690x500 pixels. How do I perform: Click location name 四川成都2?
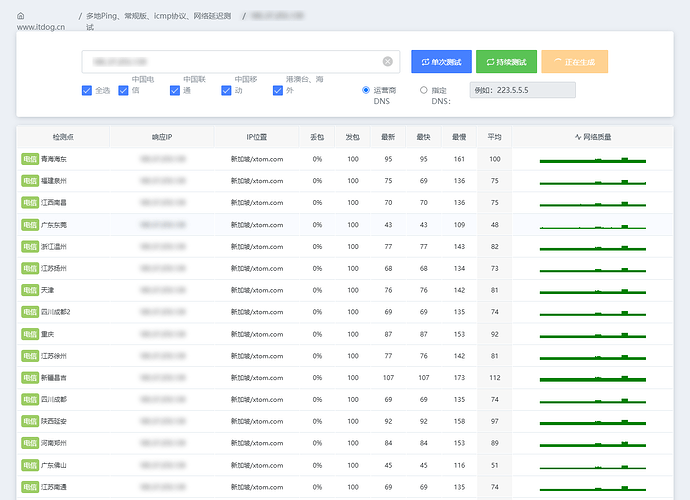tap(55, 312)
